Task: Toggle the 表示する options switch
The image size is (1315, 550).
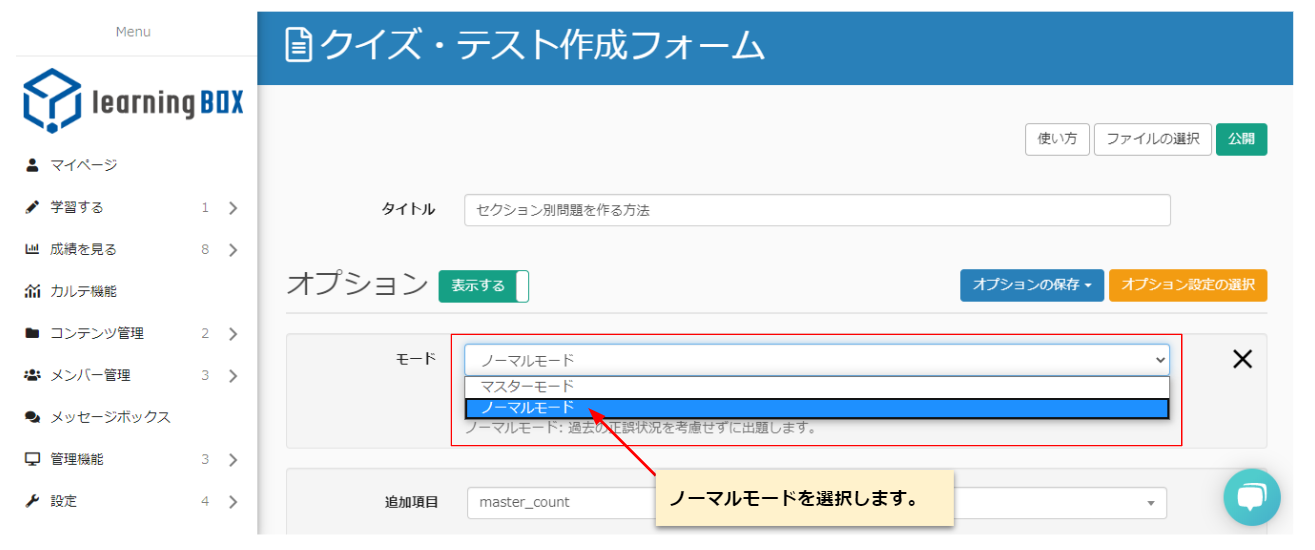Action: 483,286
